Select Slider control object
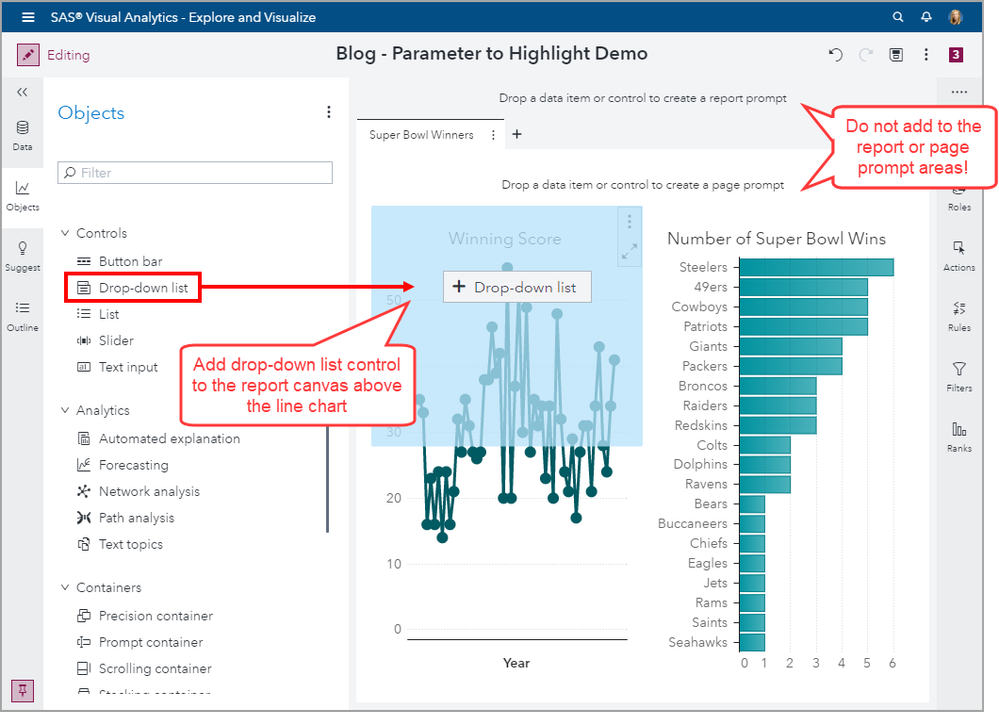Viewport: 999px width, 712px height. [116, 340]
